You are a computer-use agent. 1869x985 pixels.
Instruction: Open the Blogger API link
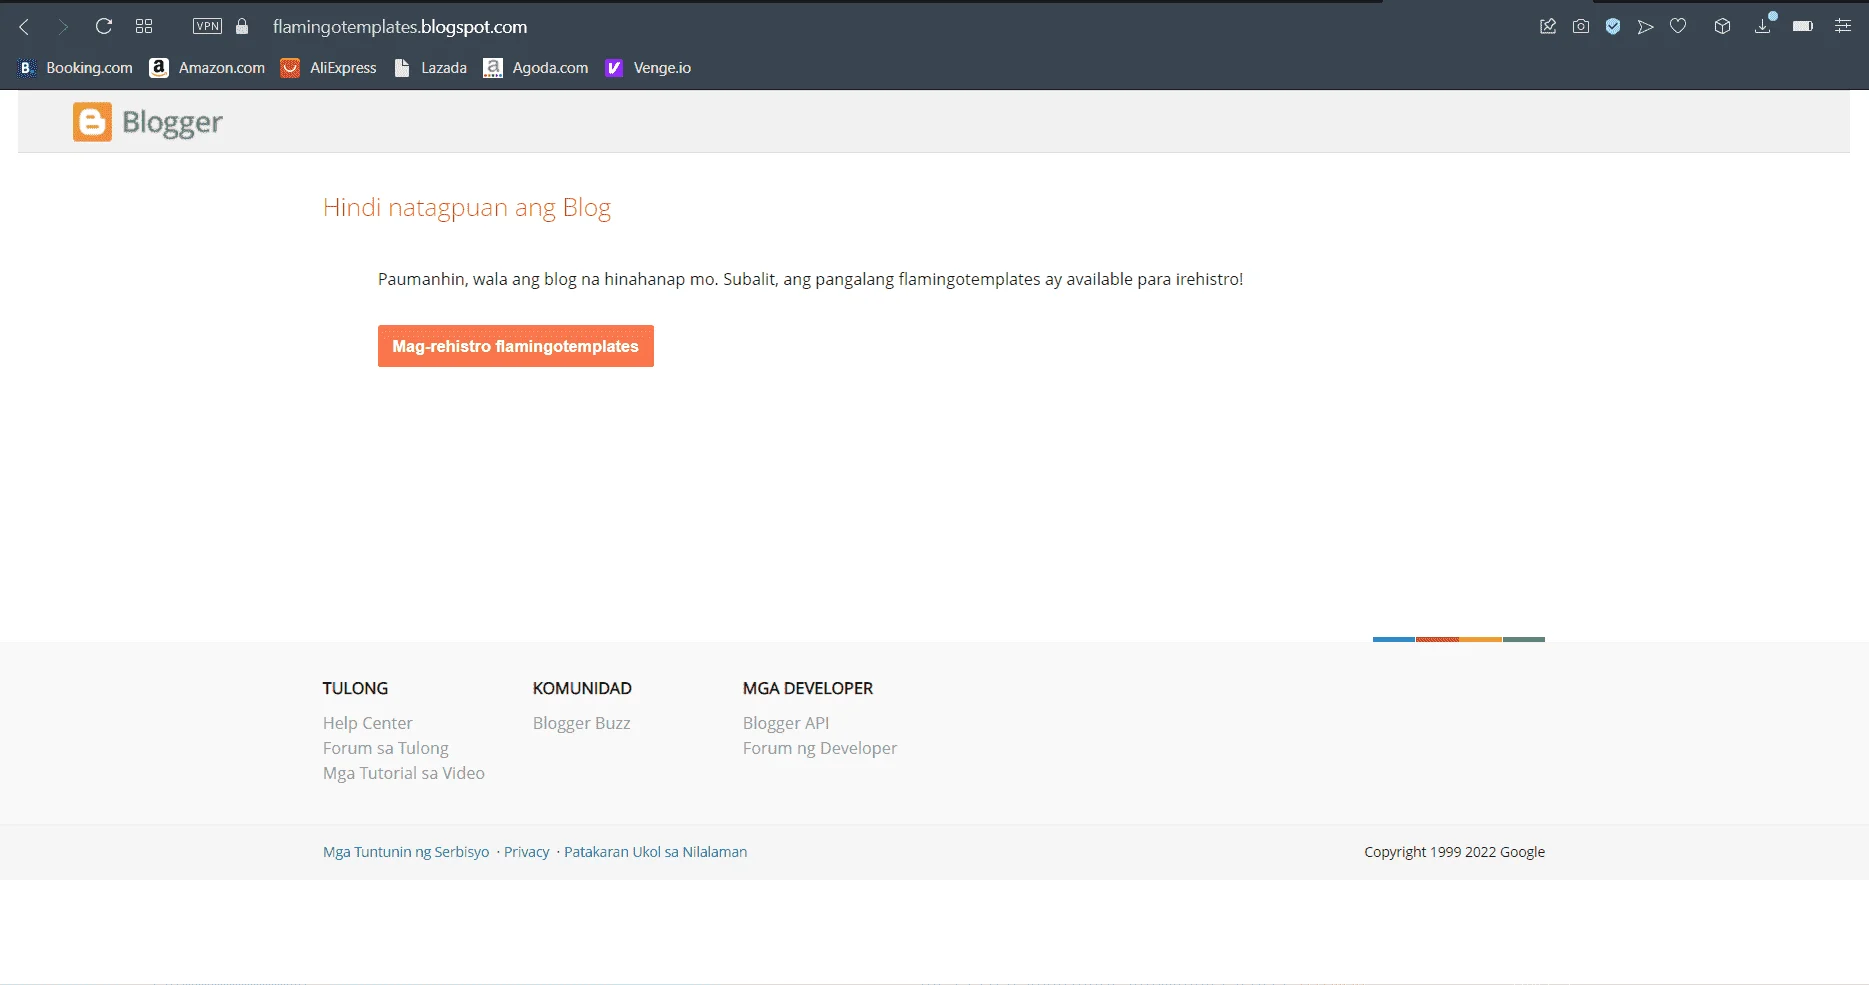[786, 723]
